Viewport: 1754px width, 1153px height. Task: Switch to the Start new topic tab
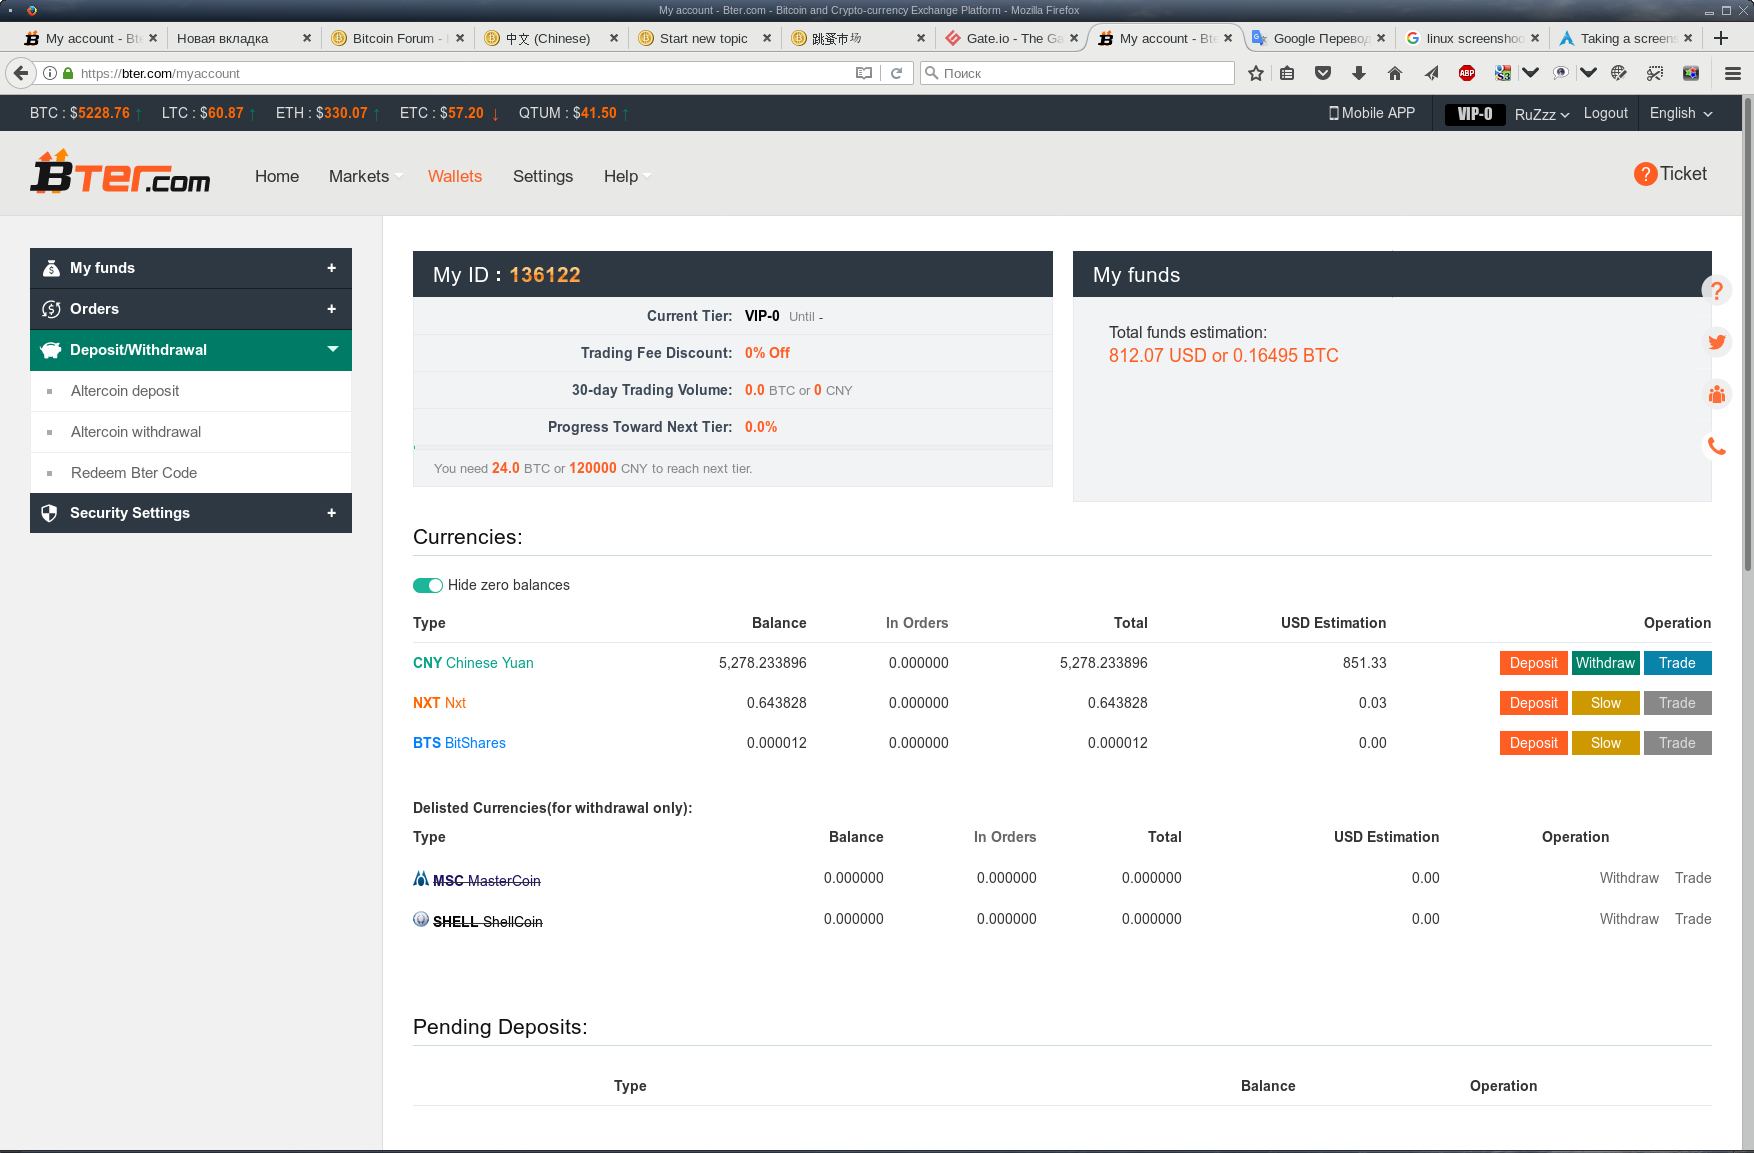(x=704, y=38)
